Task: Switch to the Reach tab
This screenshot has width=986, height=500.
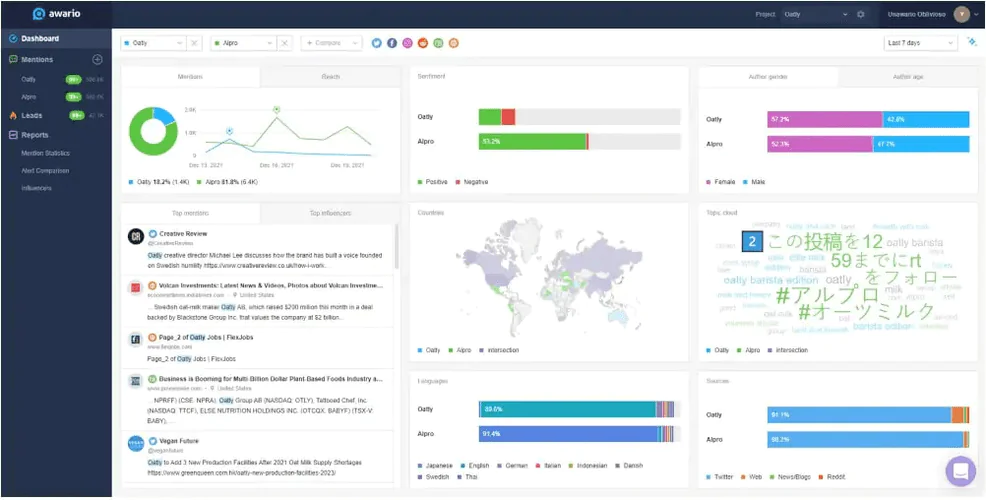Action: point(329,77)
